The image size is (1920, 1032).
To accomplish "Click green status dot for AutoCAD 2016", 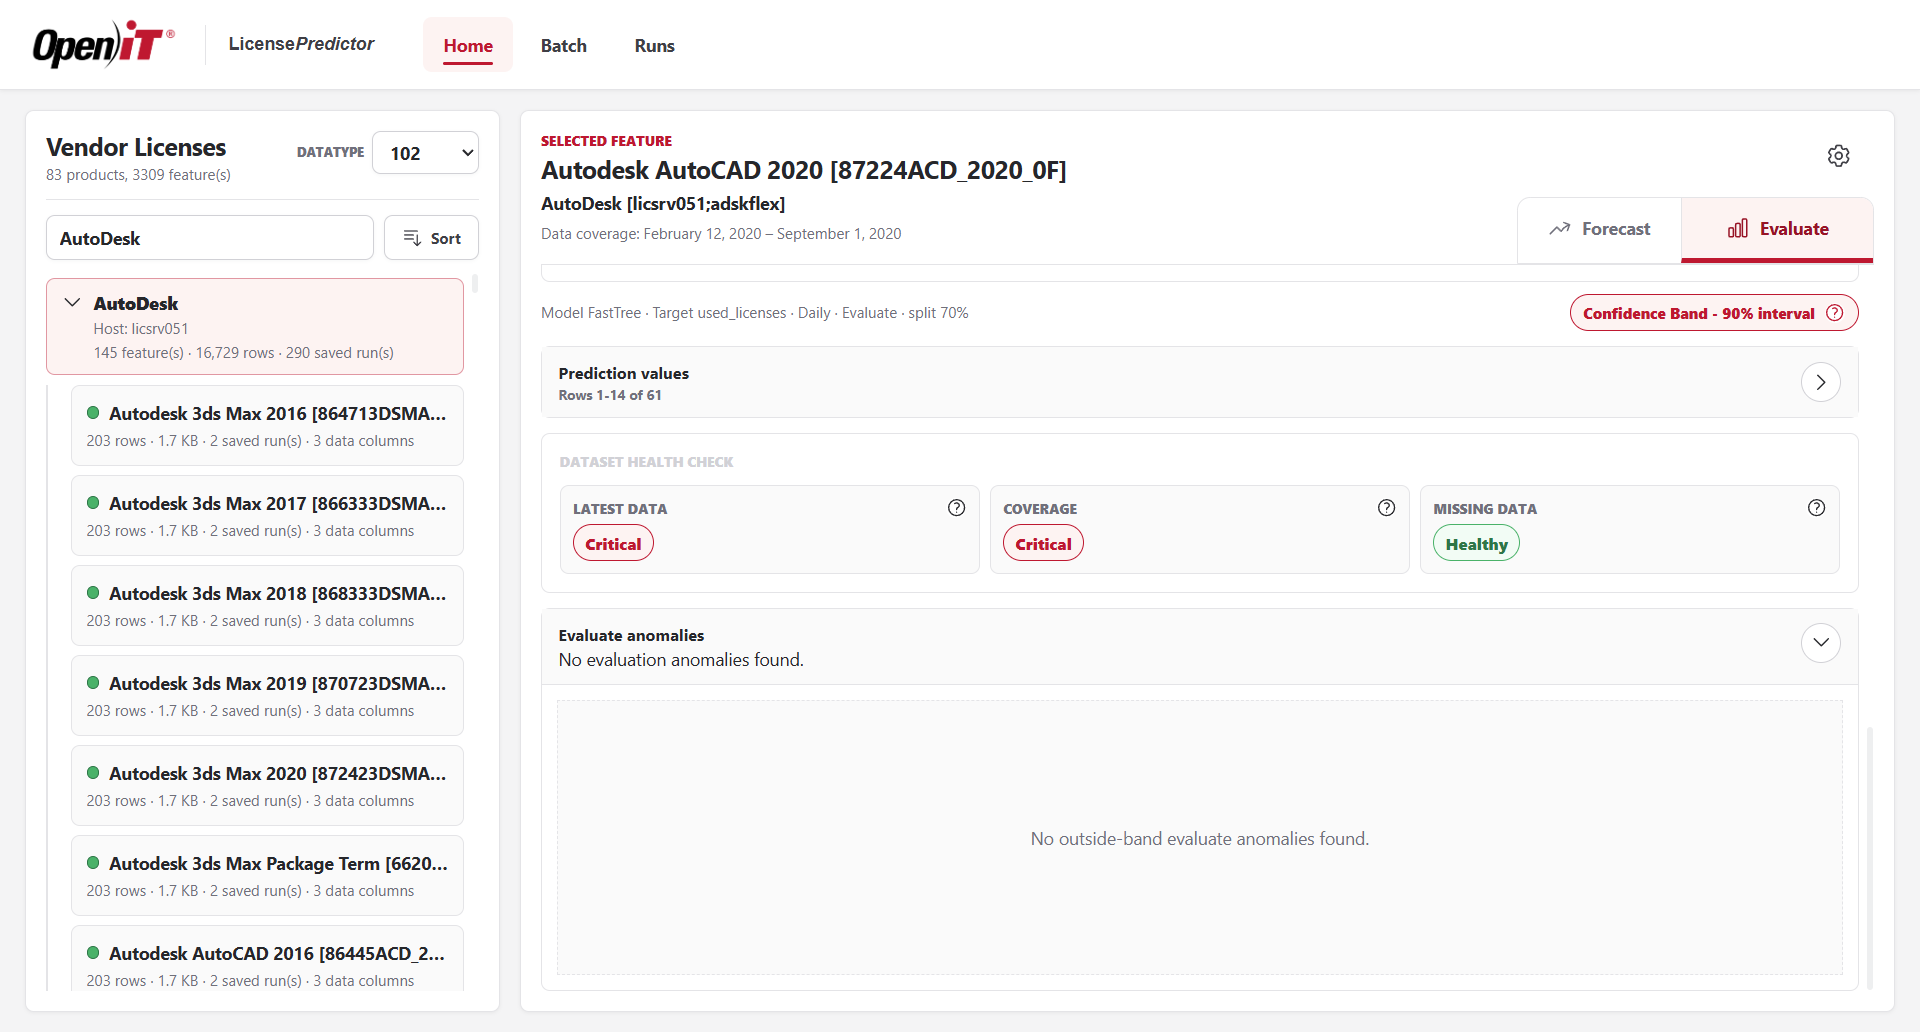I will coord(93,953).
